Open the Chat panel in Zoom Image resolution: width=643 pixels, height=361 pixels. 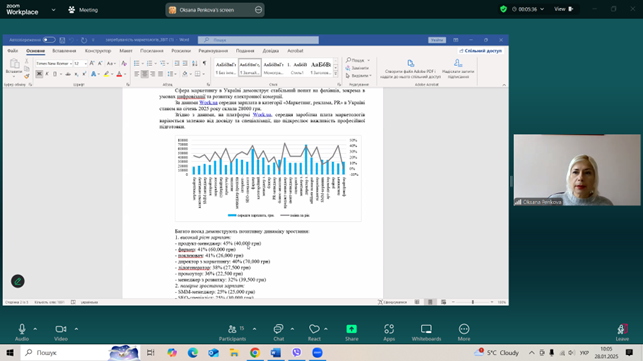pos(278,332)
